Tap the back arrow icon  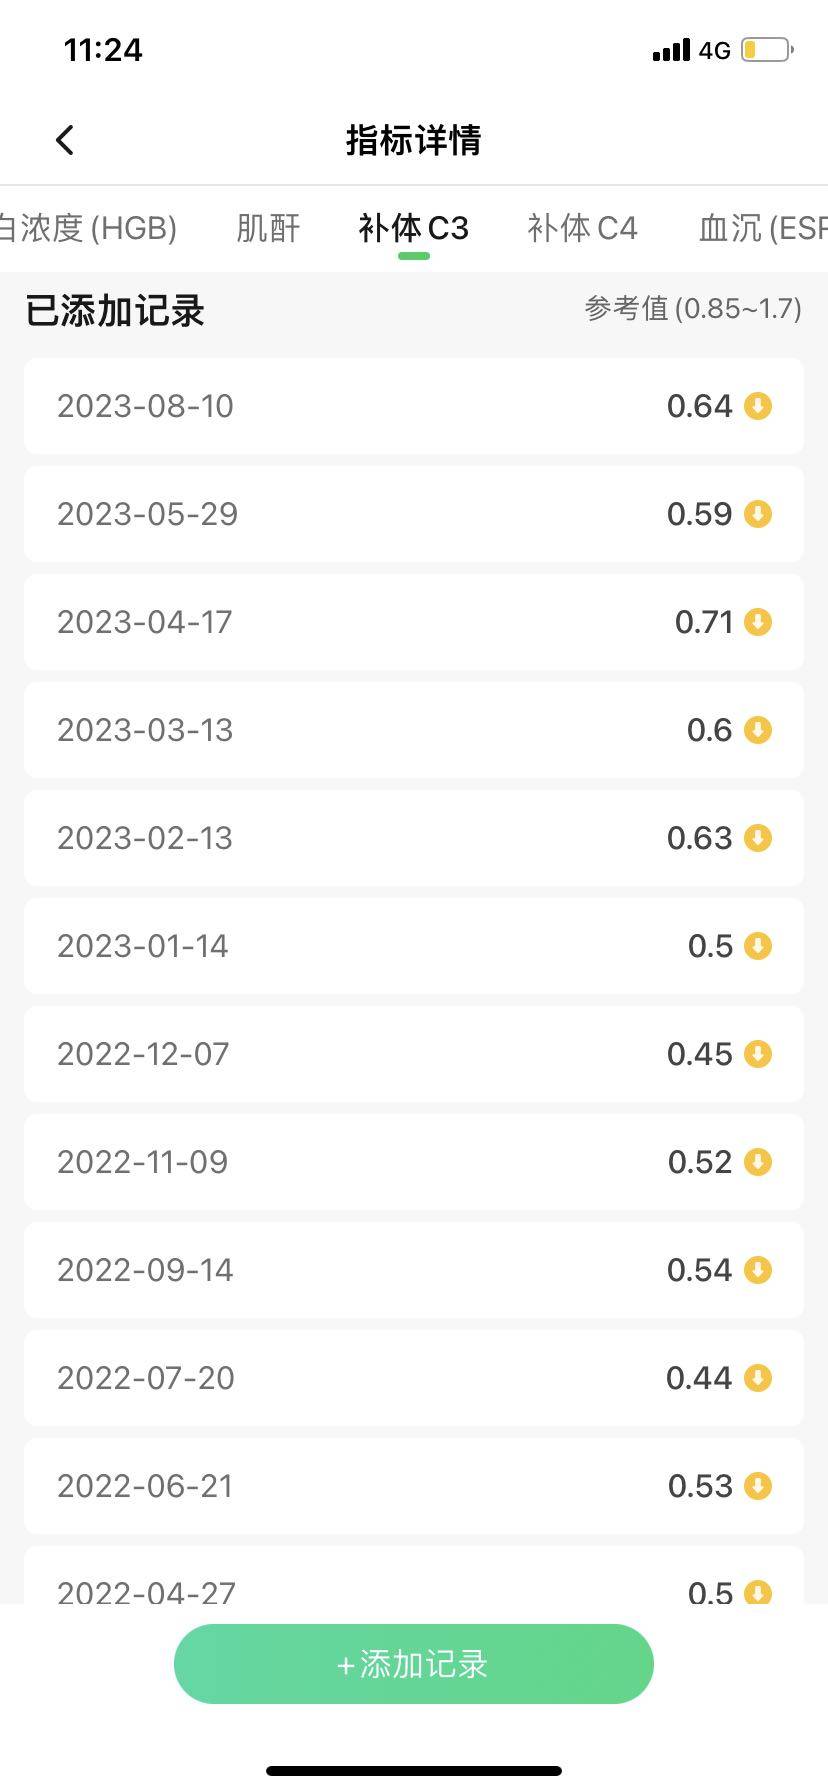(x=66, y=140)
